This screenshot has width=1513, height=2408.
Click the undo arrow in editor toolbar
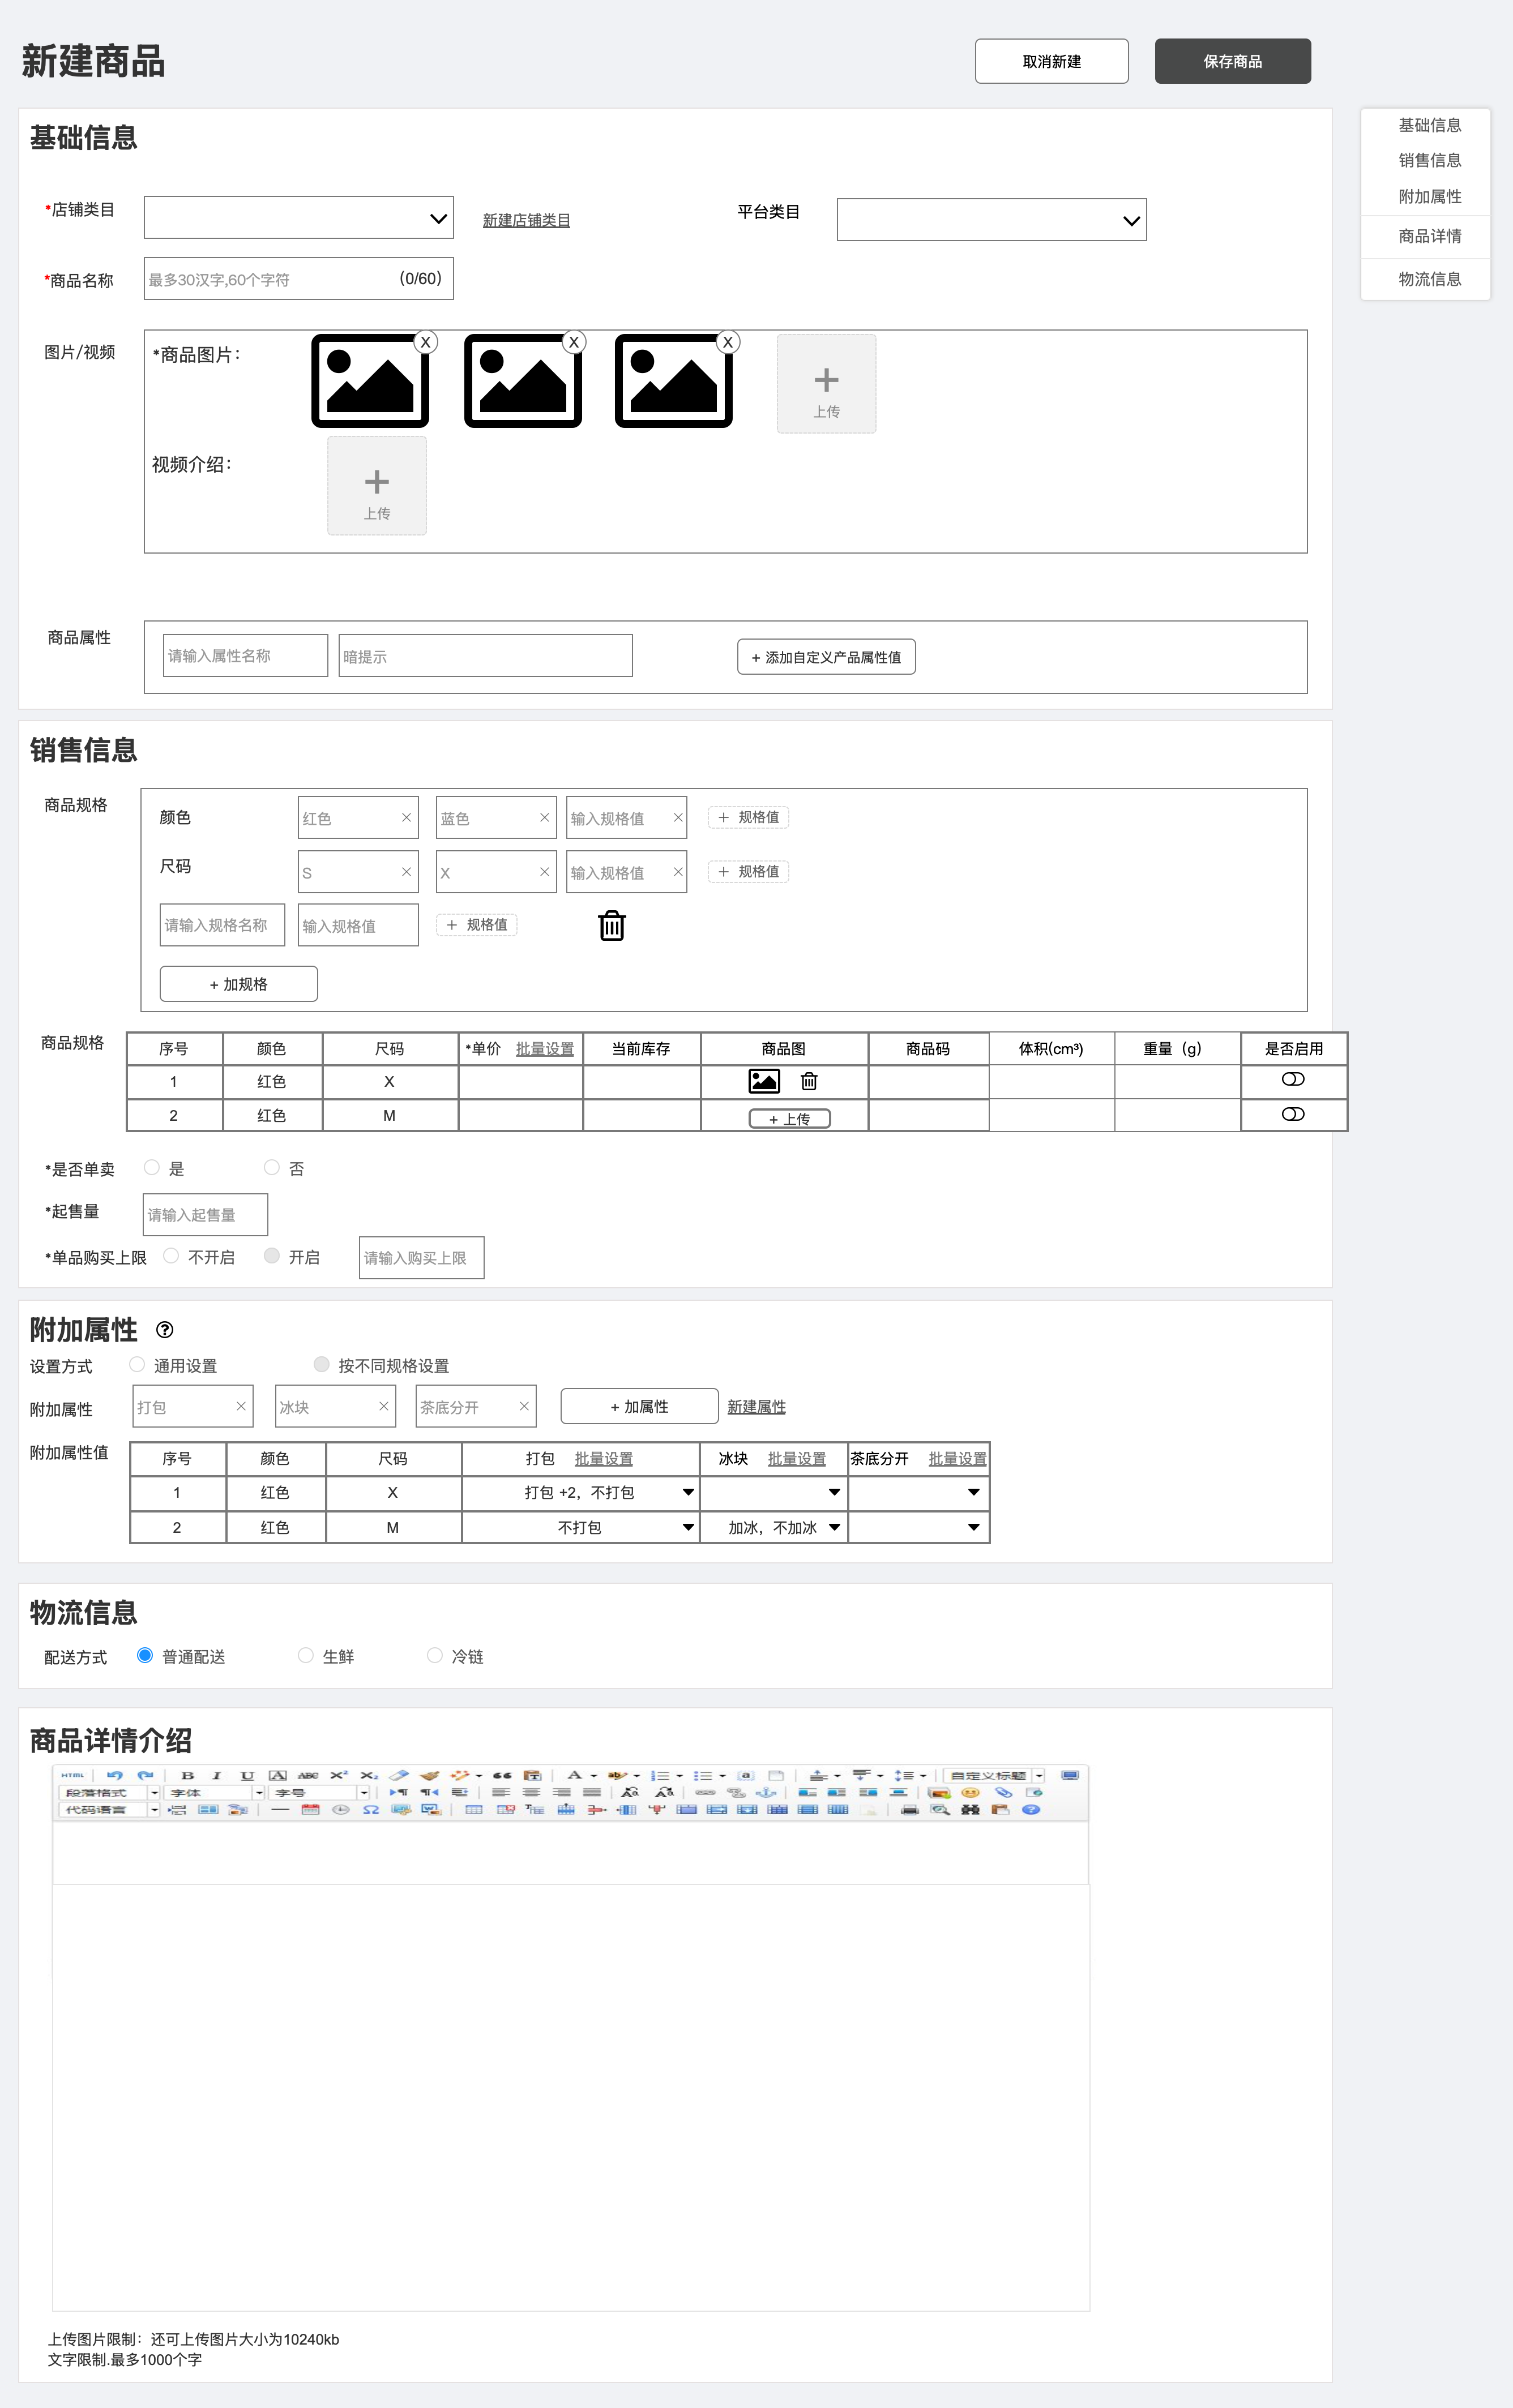(114, 1775)
